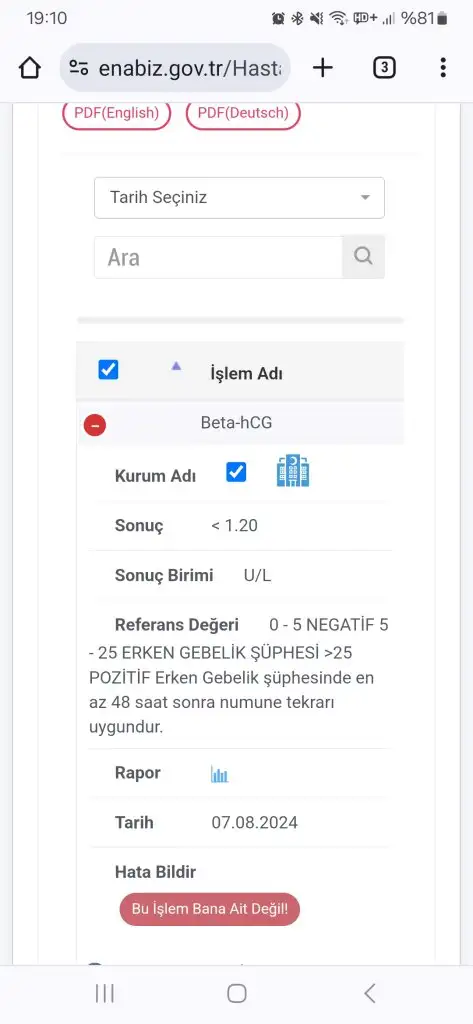Uncheck the Kurum Adı checkbox
The height and width of the screenshot is (1024, 473).
pos(236,472)
